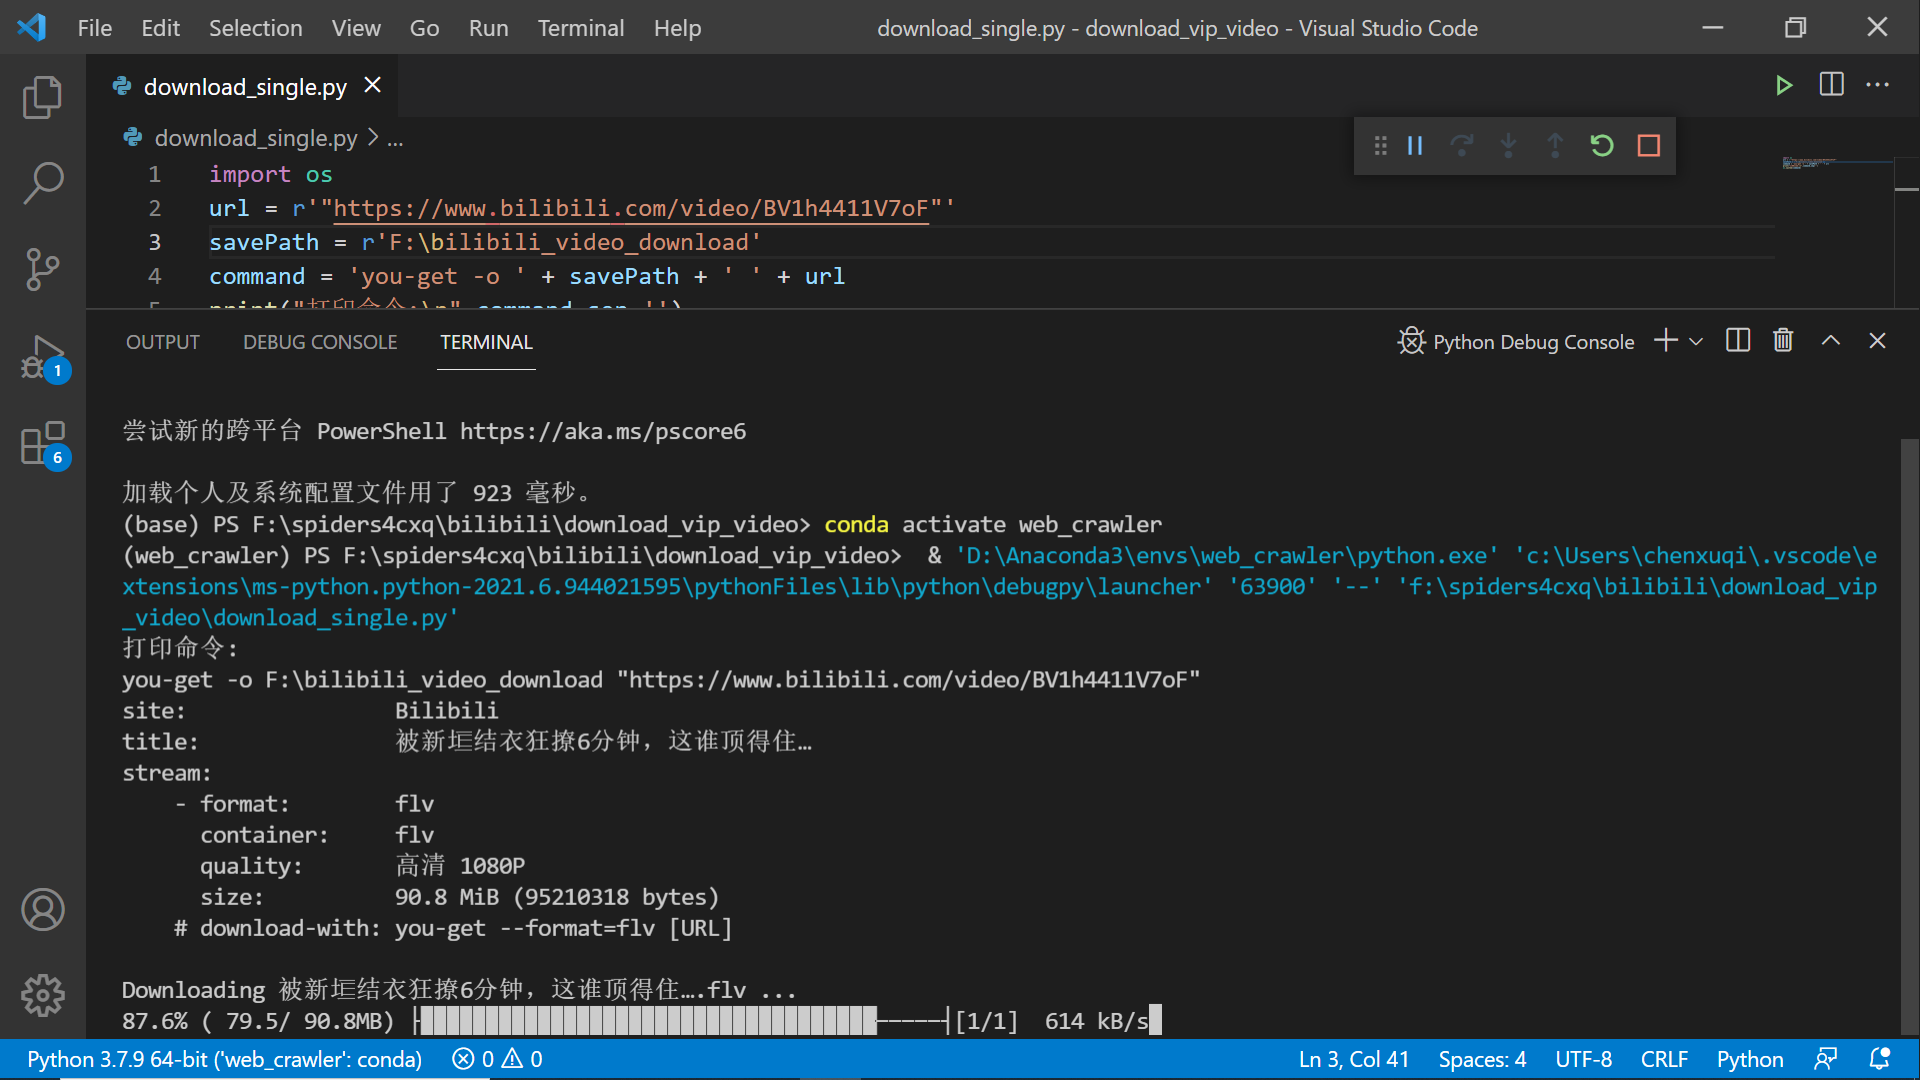Click the terminal vertical scrollbar
Viewport: 1920px width, 1080px height.
pyautogui.click(x=1909, y=735)
